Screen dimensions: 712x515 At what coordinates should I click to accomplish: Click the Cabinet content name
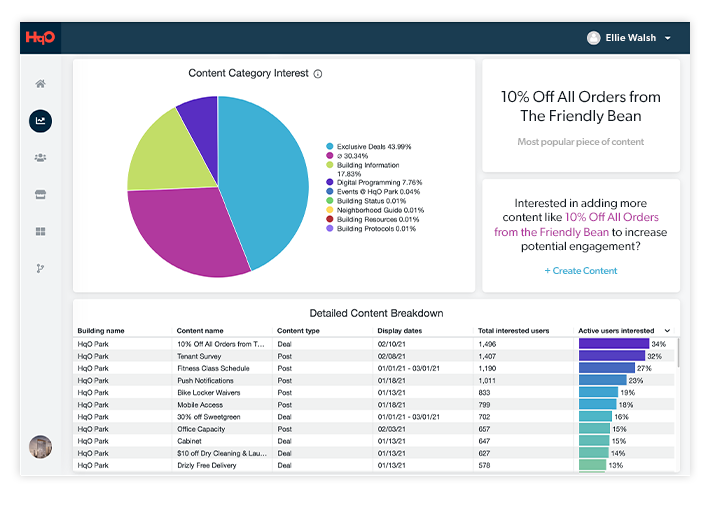tap(189, 441)
